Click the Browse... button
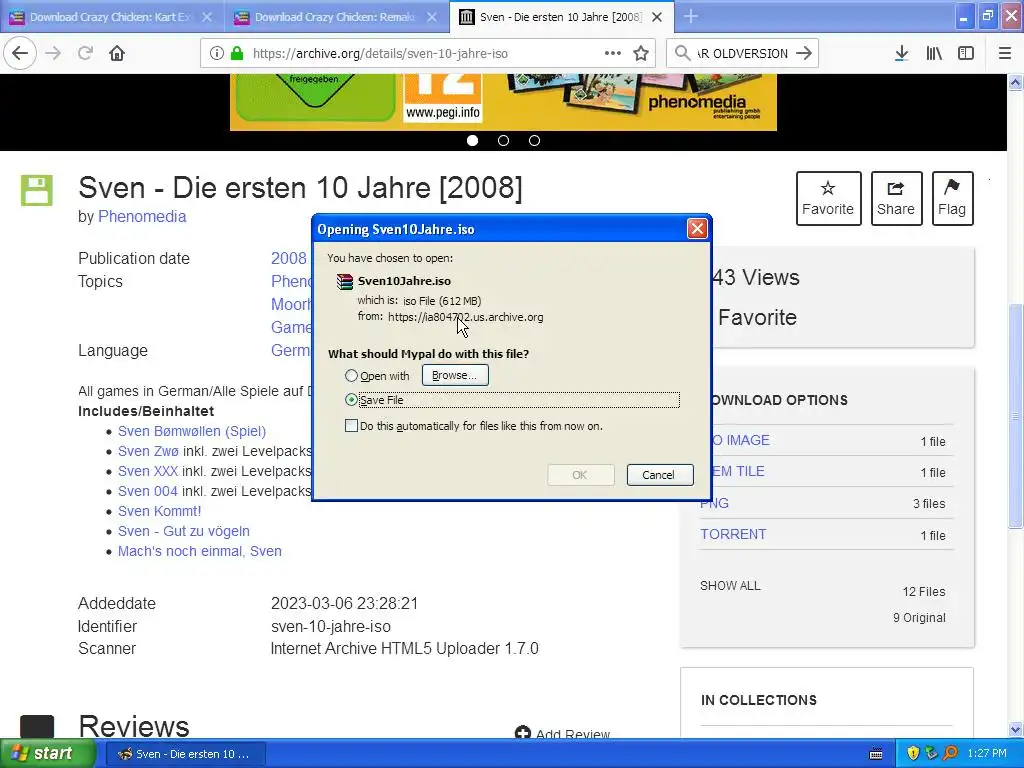 [x=455, y=376]
